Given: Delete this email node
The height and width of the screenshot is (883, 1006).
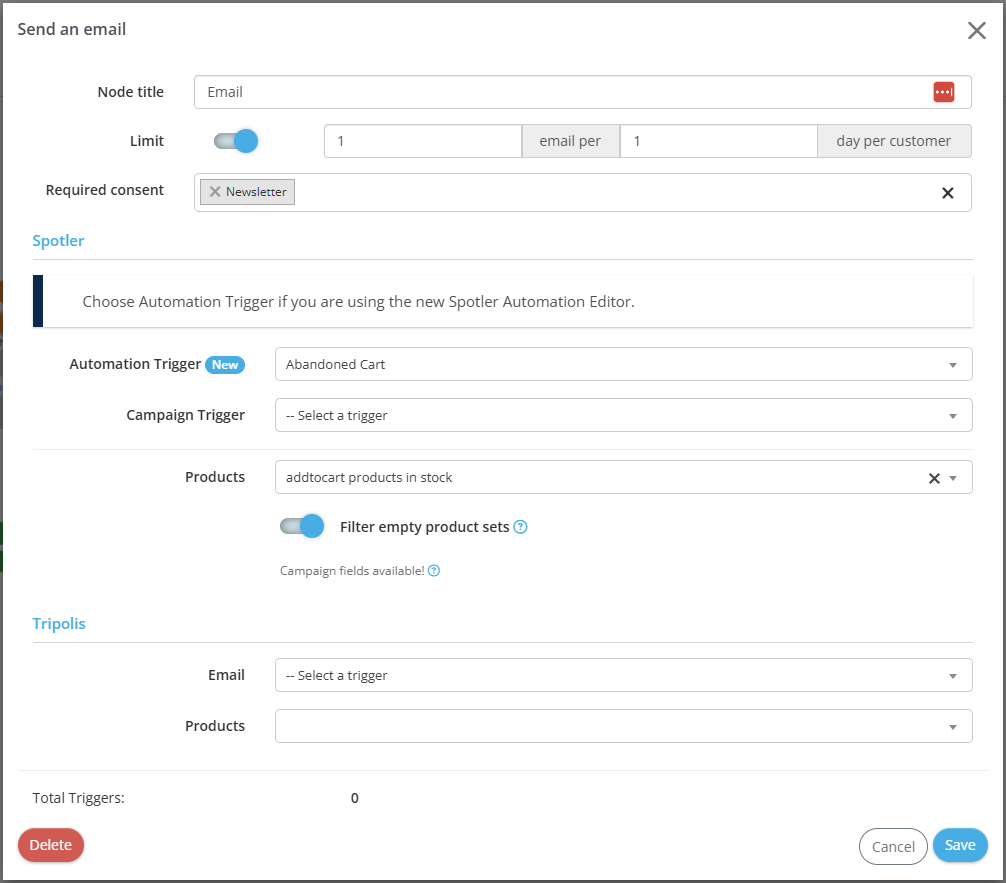Looking at the screenshot, I should [51, 845].
